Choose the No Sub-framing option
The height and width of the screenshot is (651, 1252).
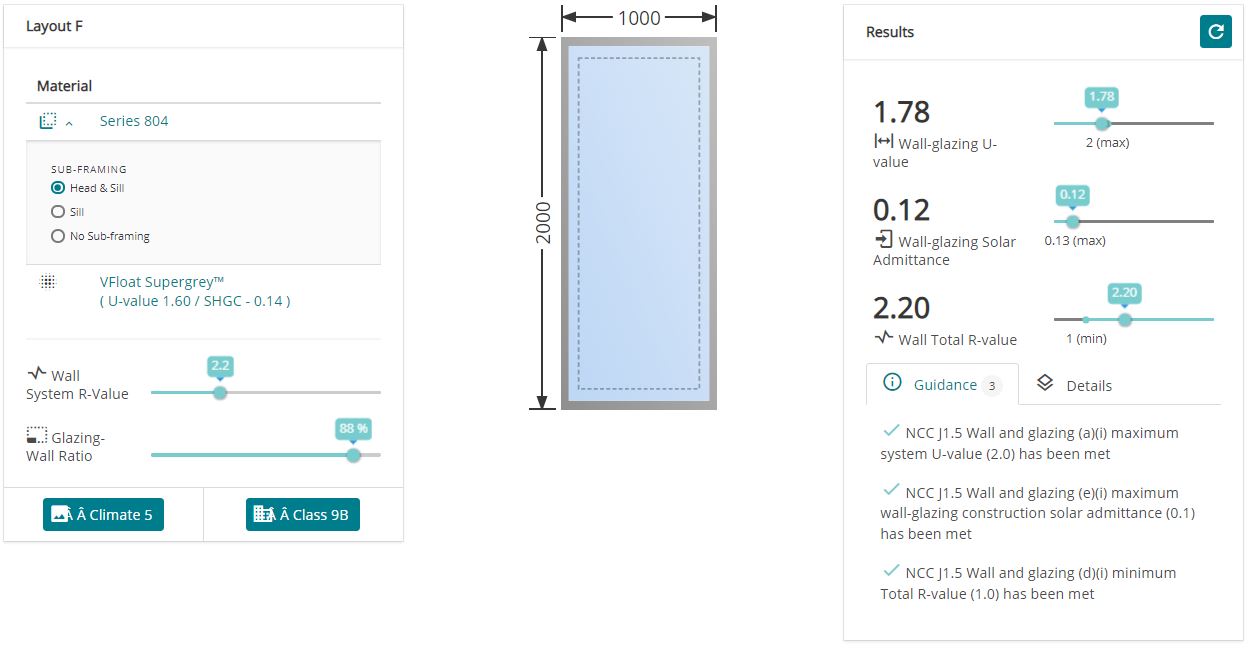point(58,236)
